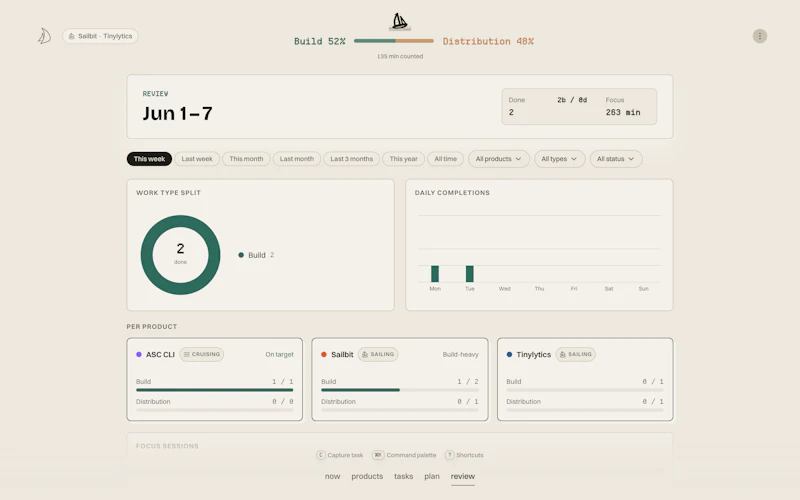Click the blue dot beside Tinylytics
The height and width of the screenshot is (500, 800).
coord(509,354)
